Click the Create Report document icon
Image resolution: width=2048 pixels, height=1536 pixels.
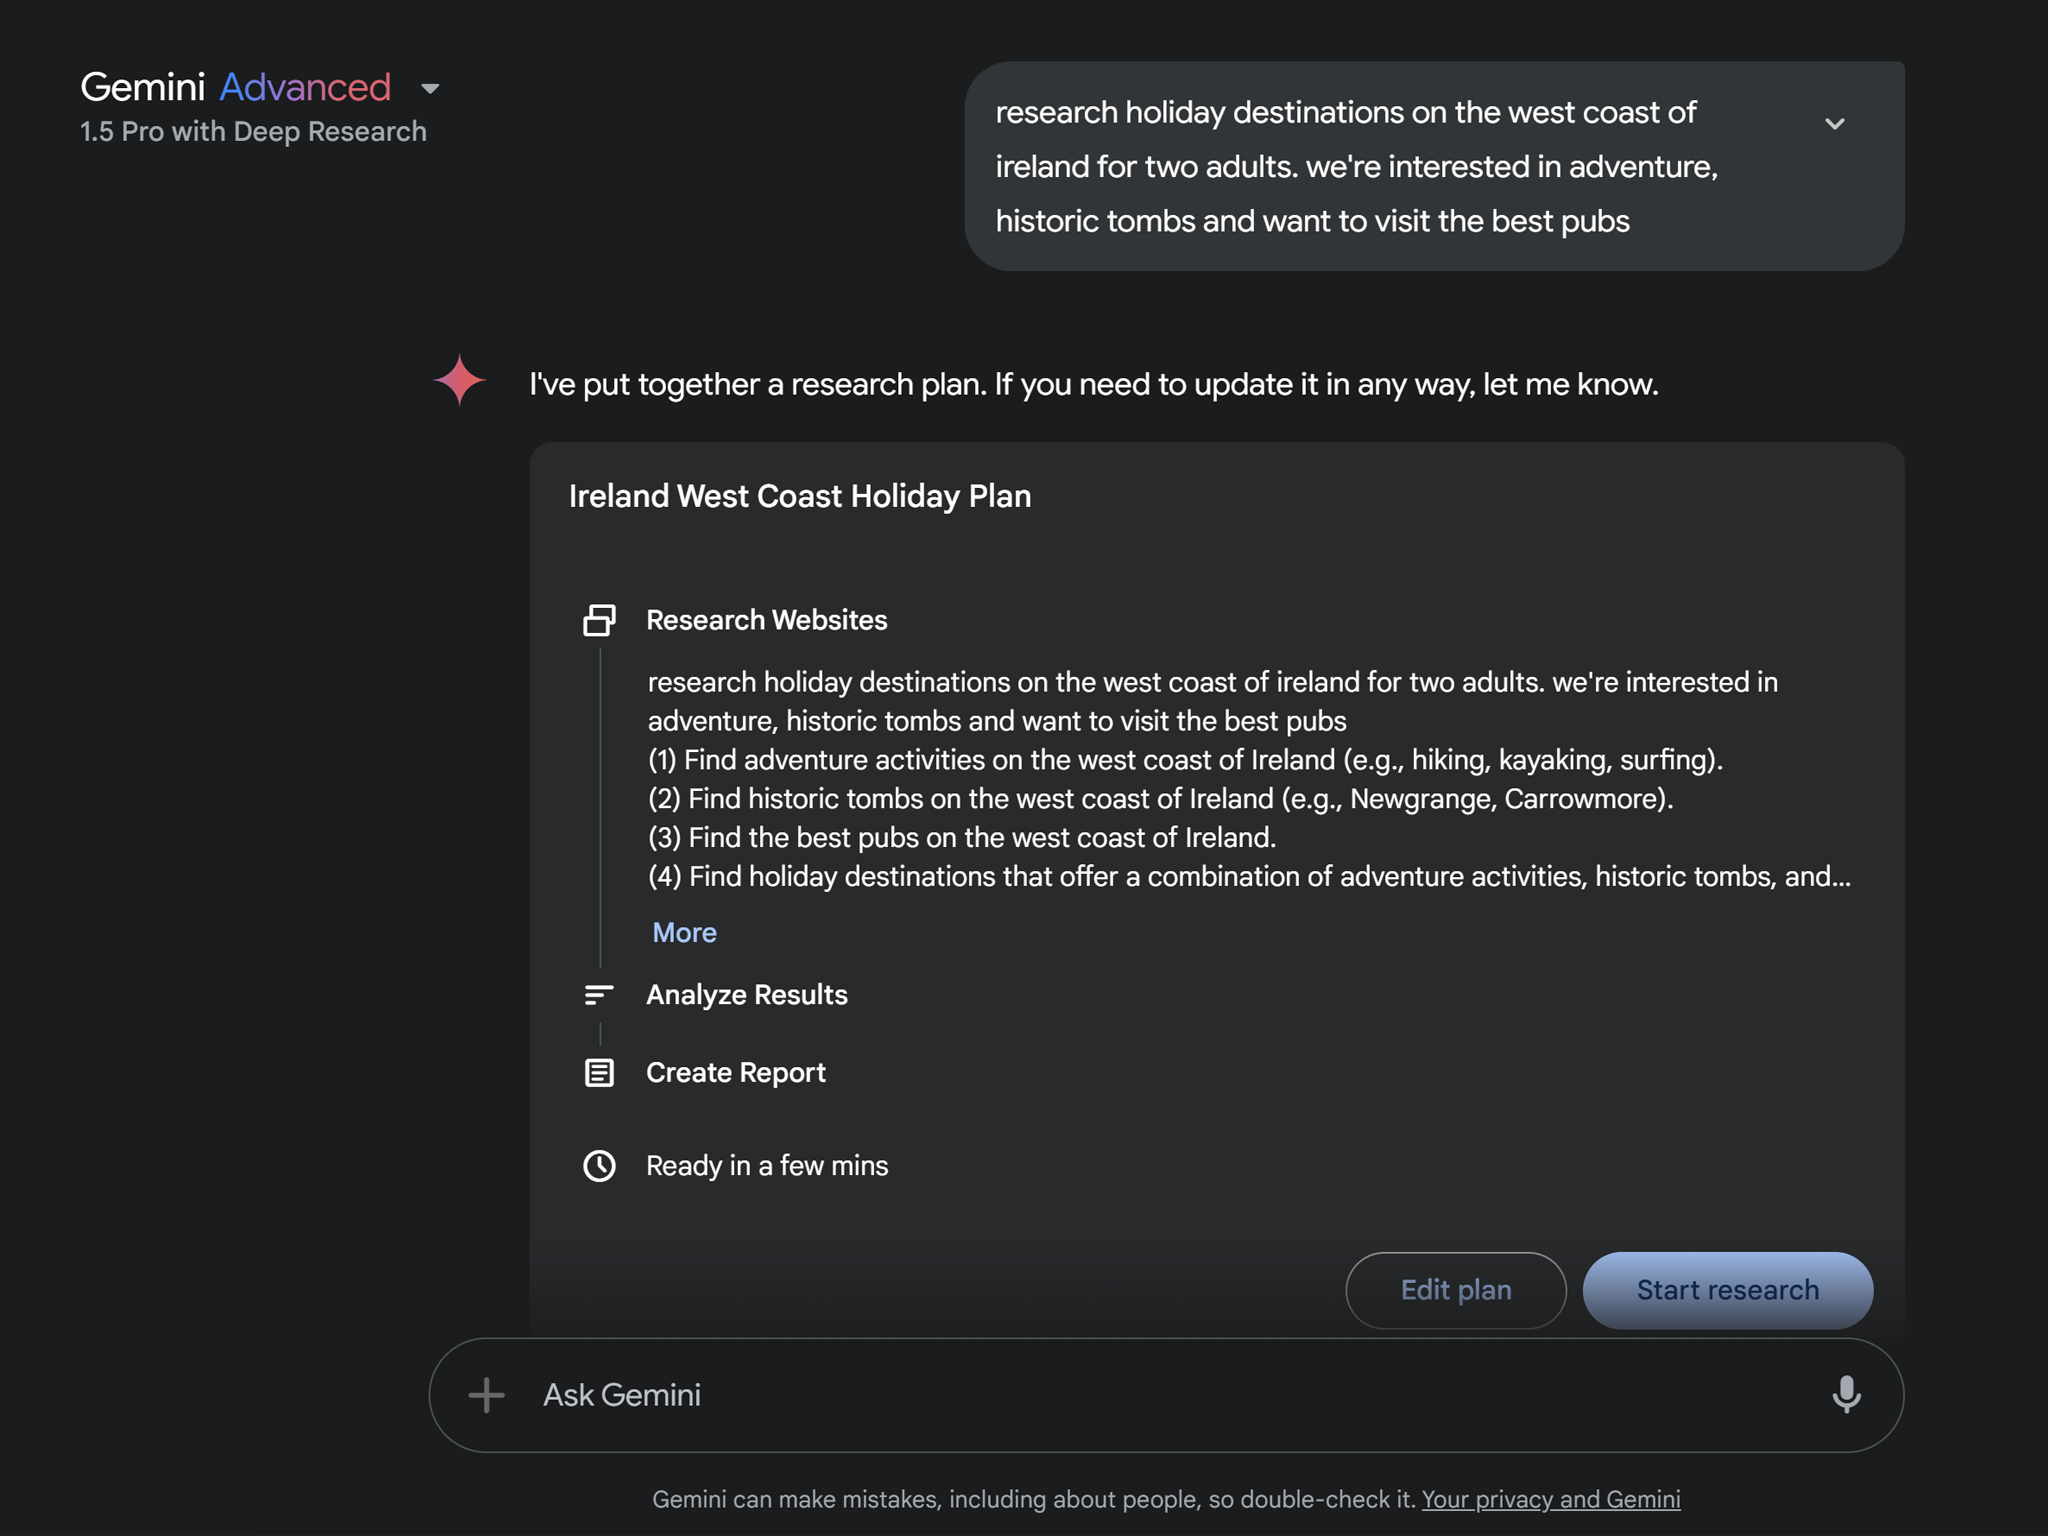(x=599, y=1072)
